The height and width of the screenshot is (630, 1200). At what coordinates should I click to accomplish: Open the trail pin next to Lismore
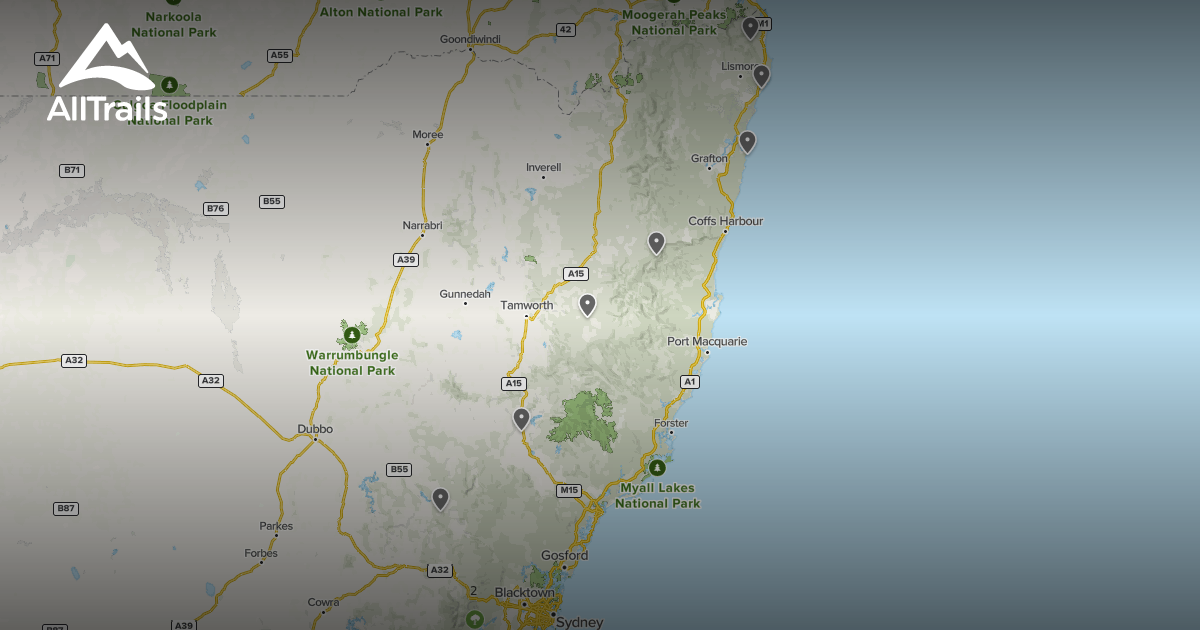point(761,75)
